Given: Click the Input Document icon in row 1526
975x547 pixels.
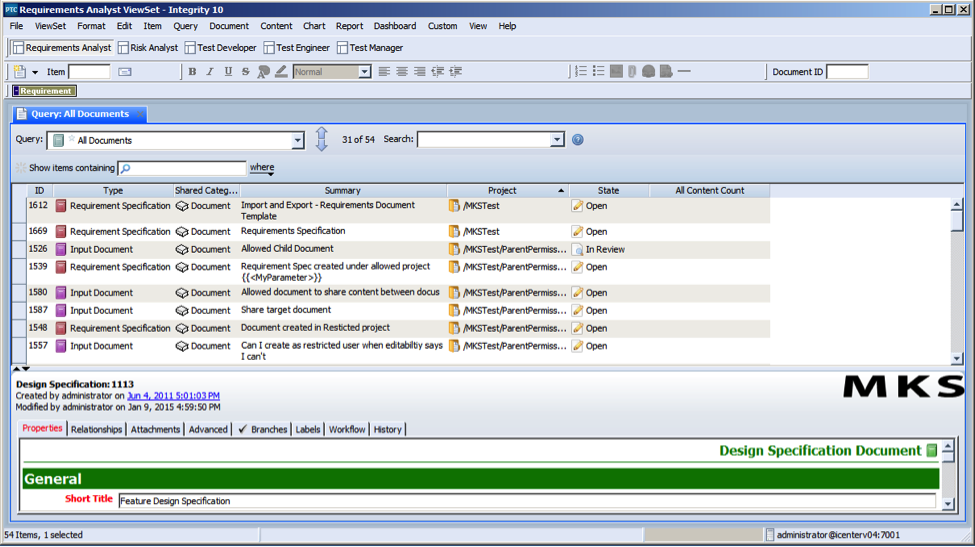Looking at the screenshot, I should tap(60, 249).
